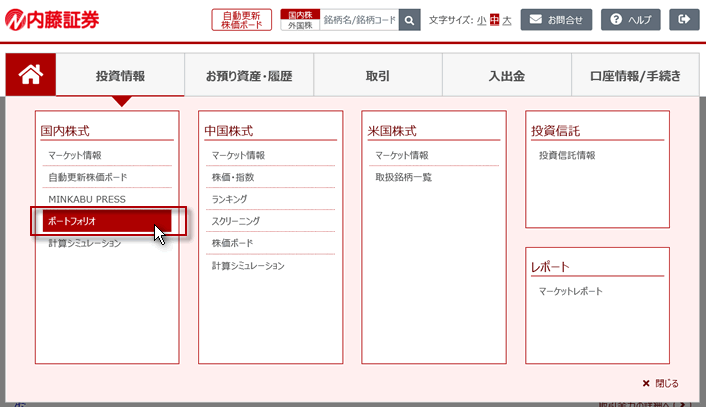The image size is (706, 407).
Task: Set font size to 小
Action: pyautogui.click(x=481, y=20)
